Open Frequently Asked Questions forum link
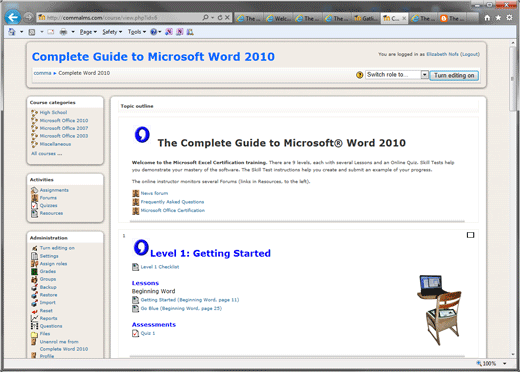520x372 pixels. coord(172,202)
